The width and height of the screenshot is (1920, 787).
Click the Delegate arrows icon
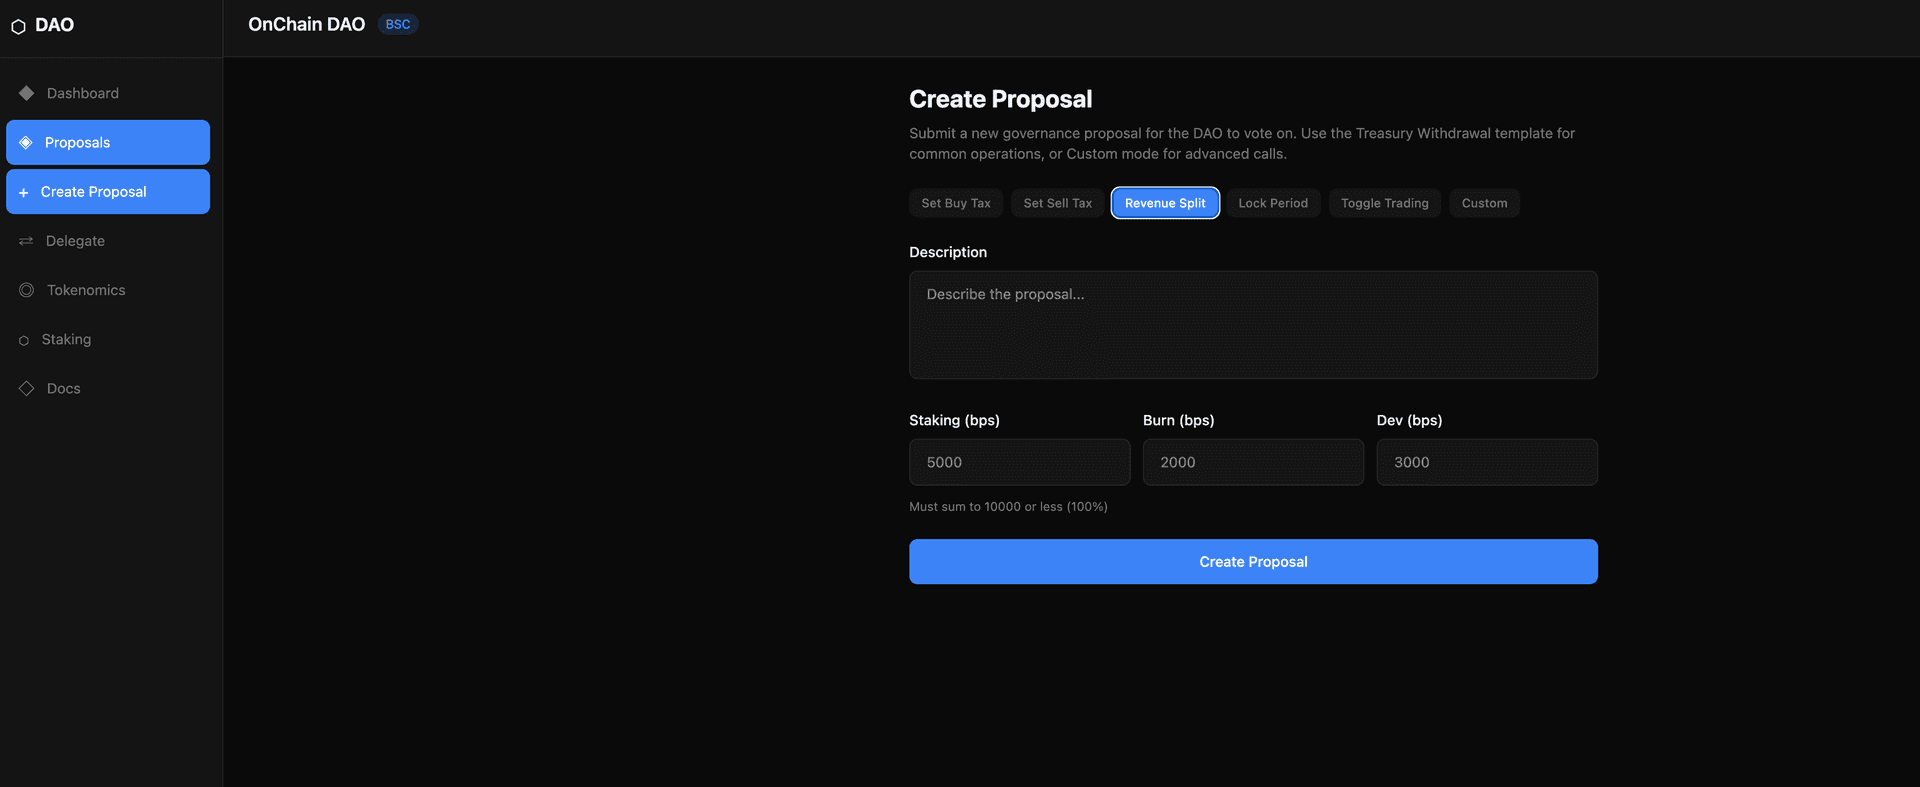click(26, 241)
